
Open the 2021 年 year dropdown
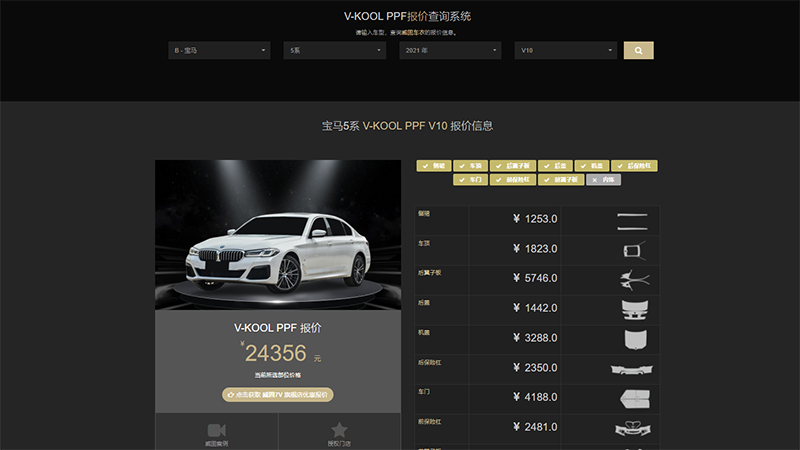pyautogui.click(x=450, y=50)
